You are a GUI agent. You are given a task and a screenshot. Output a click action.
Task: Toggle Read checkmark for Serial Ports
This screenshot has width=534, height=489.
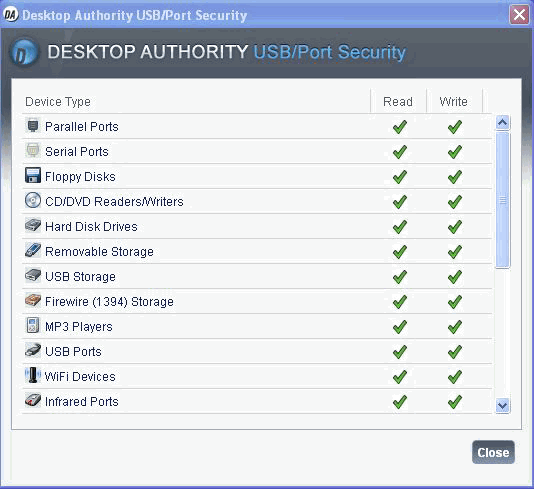pos(400,152)
